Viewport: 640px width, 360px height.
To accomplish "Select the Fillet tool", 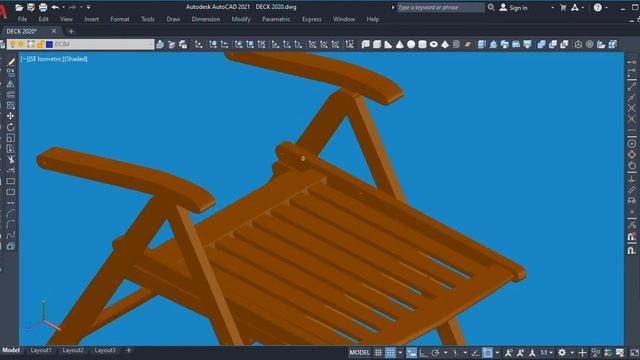I will 11,224.
